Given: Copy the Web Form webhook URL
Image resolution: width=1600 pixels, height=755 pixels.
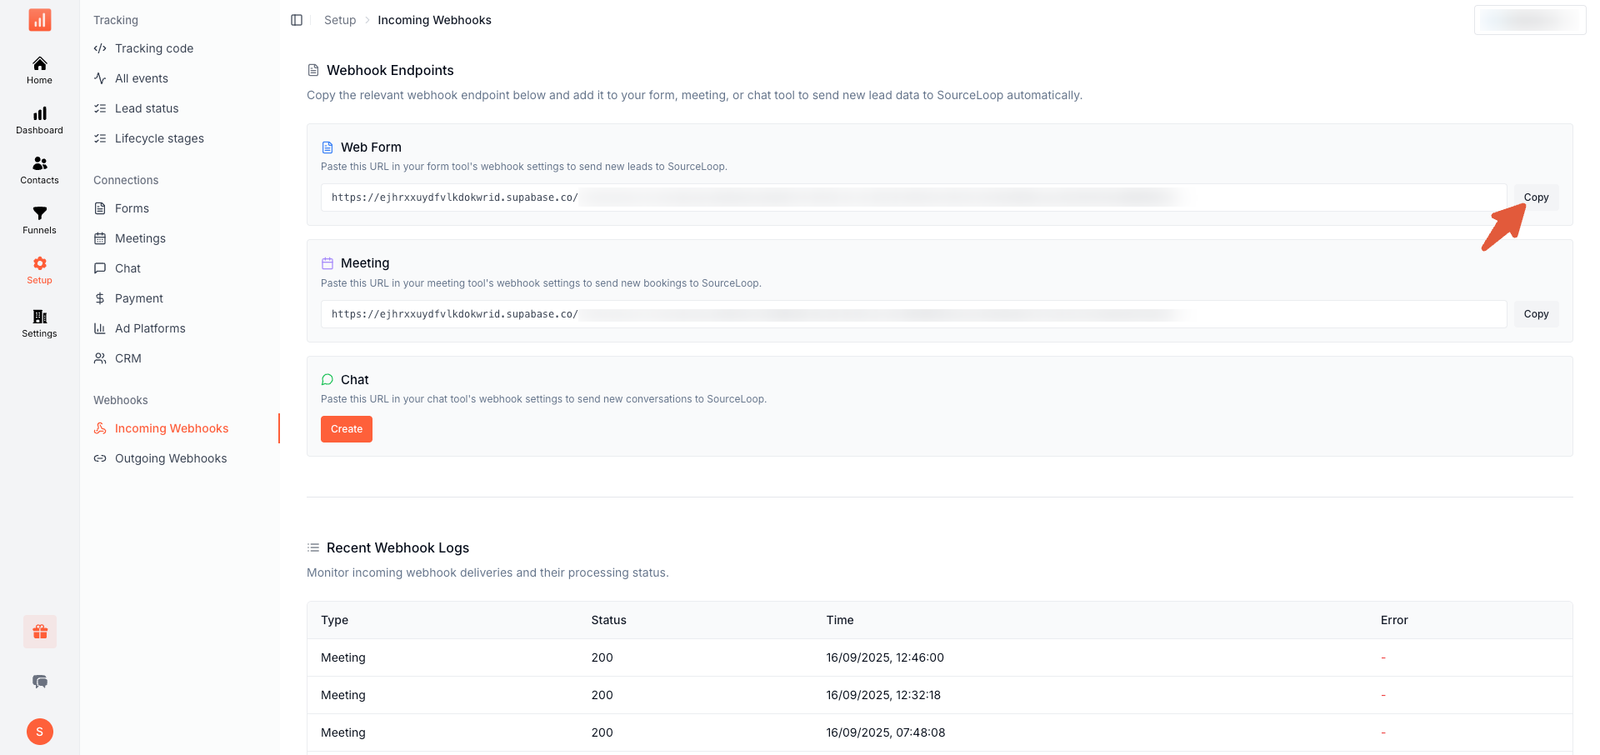Looking at the screenshot, I should (x=1536, y=197).
